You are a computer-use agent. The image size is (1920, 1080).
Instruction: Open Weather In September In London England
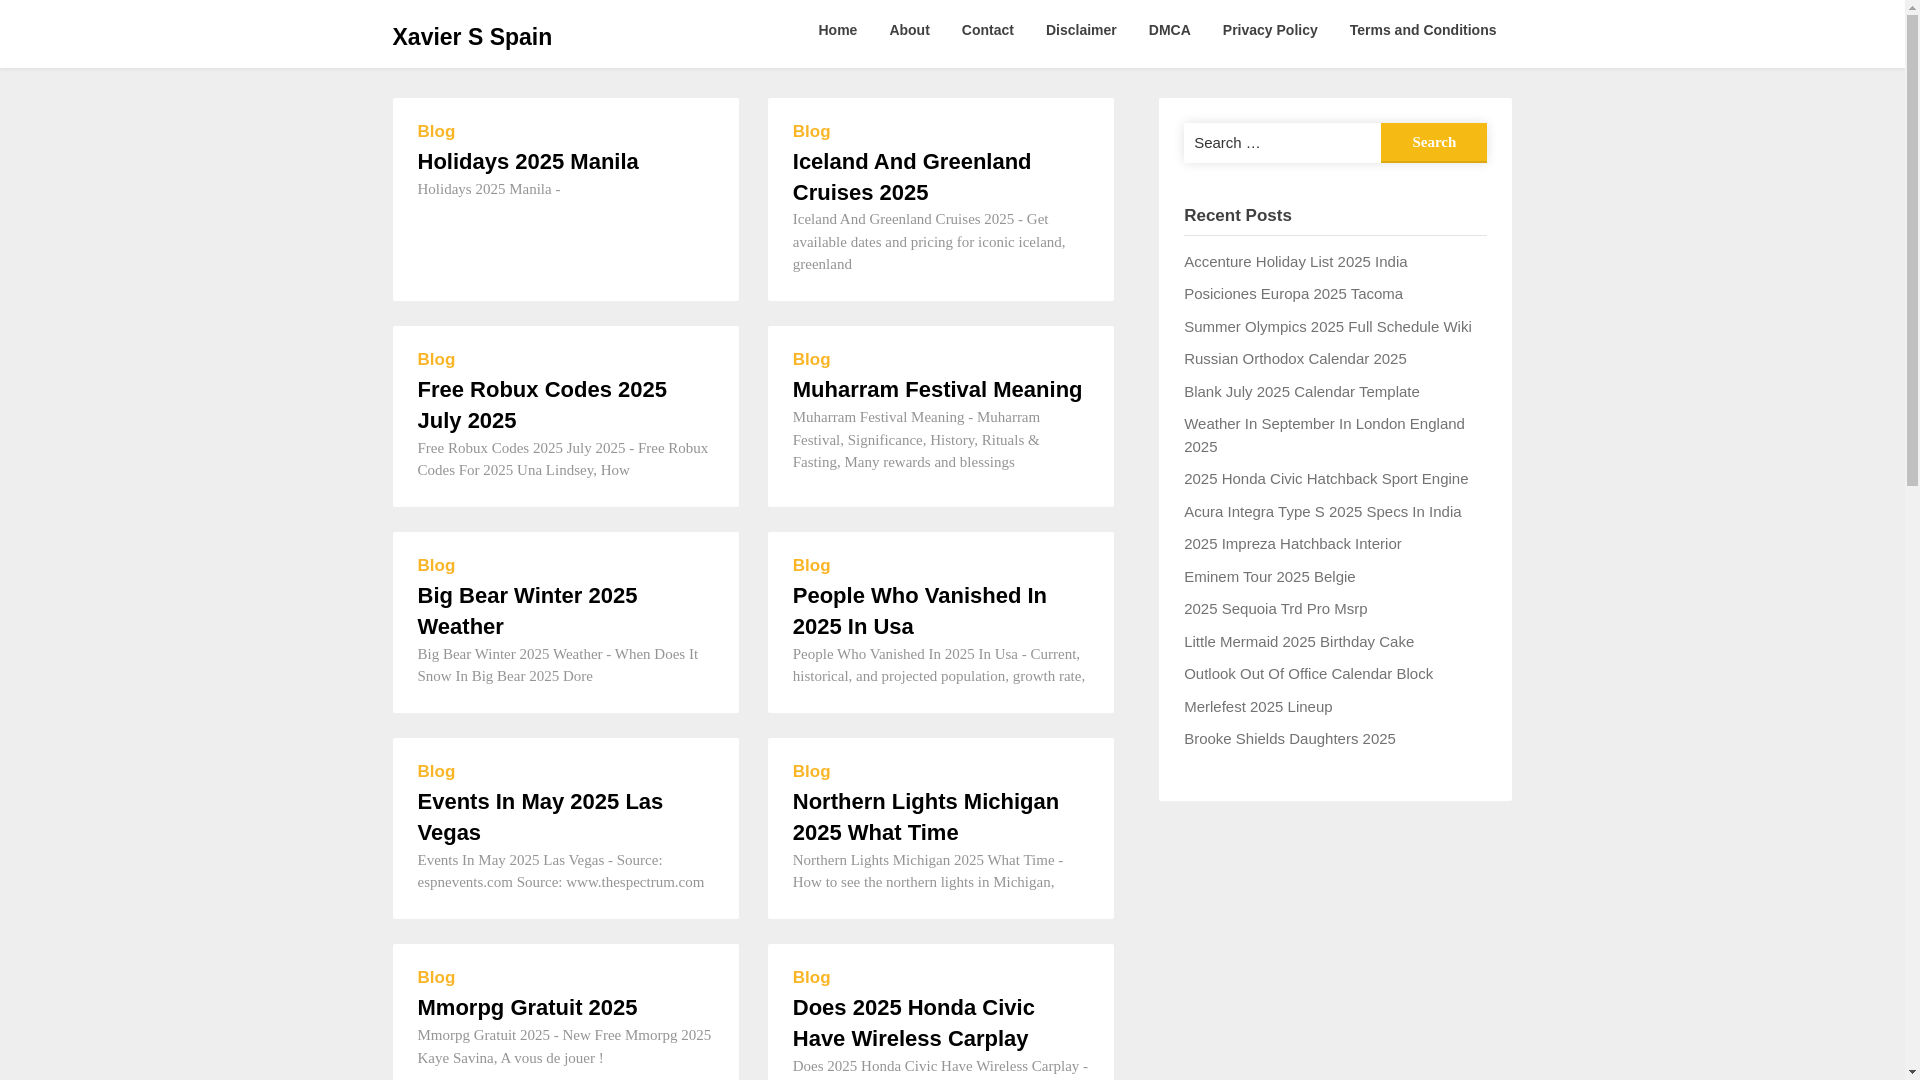coord(1324,435)
